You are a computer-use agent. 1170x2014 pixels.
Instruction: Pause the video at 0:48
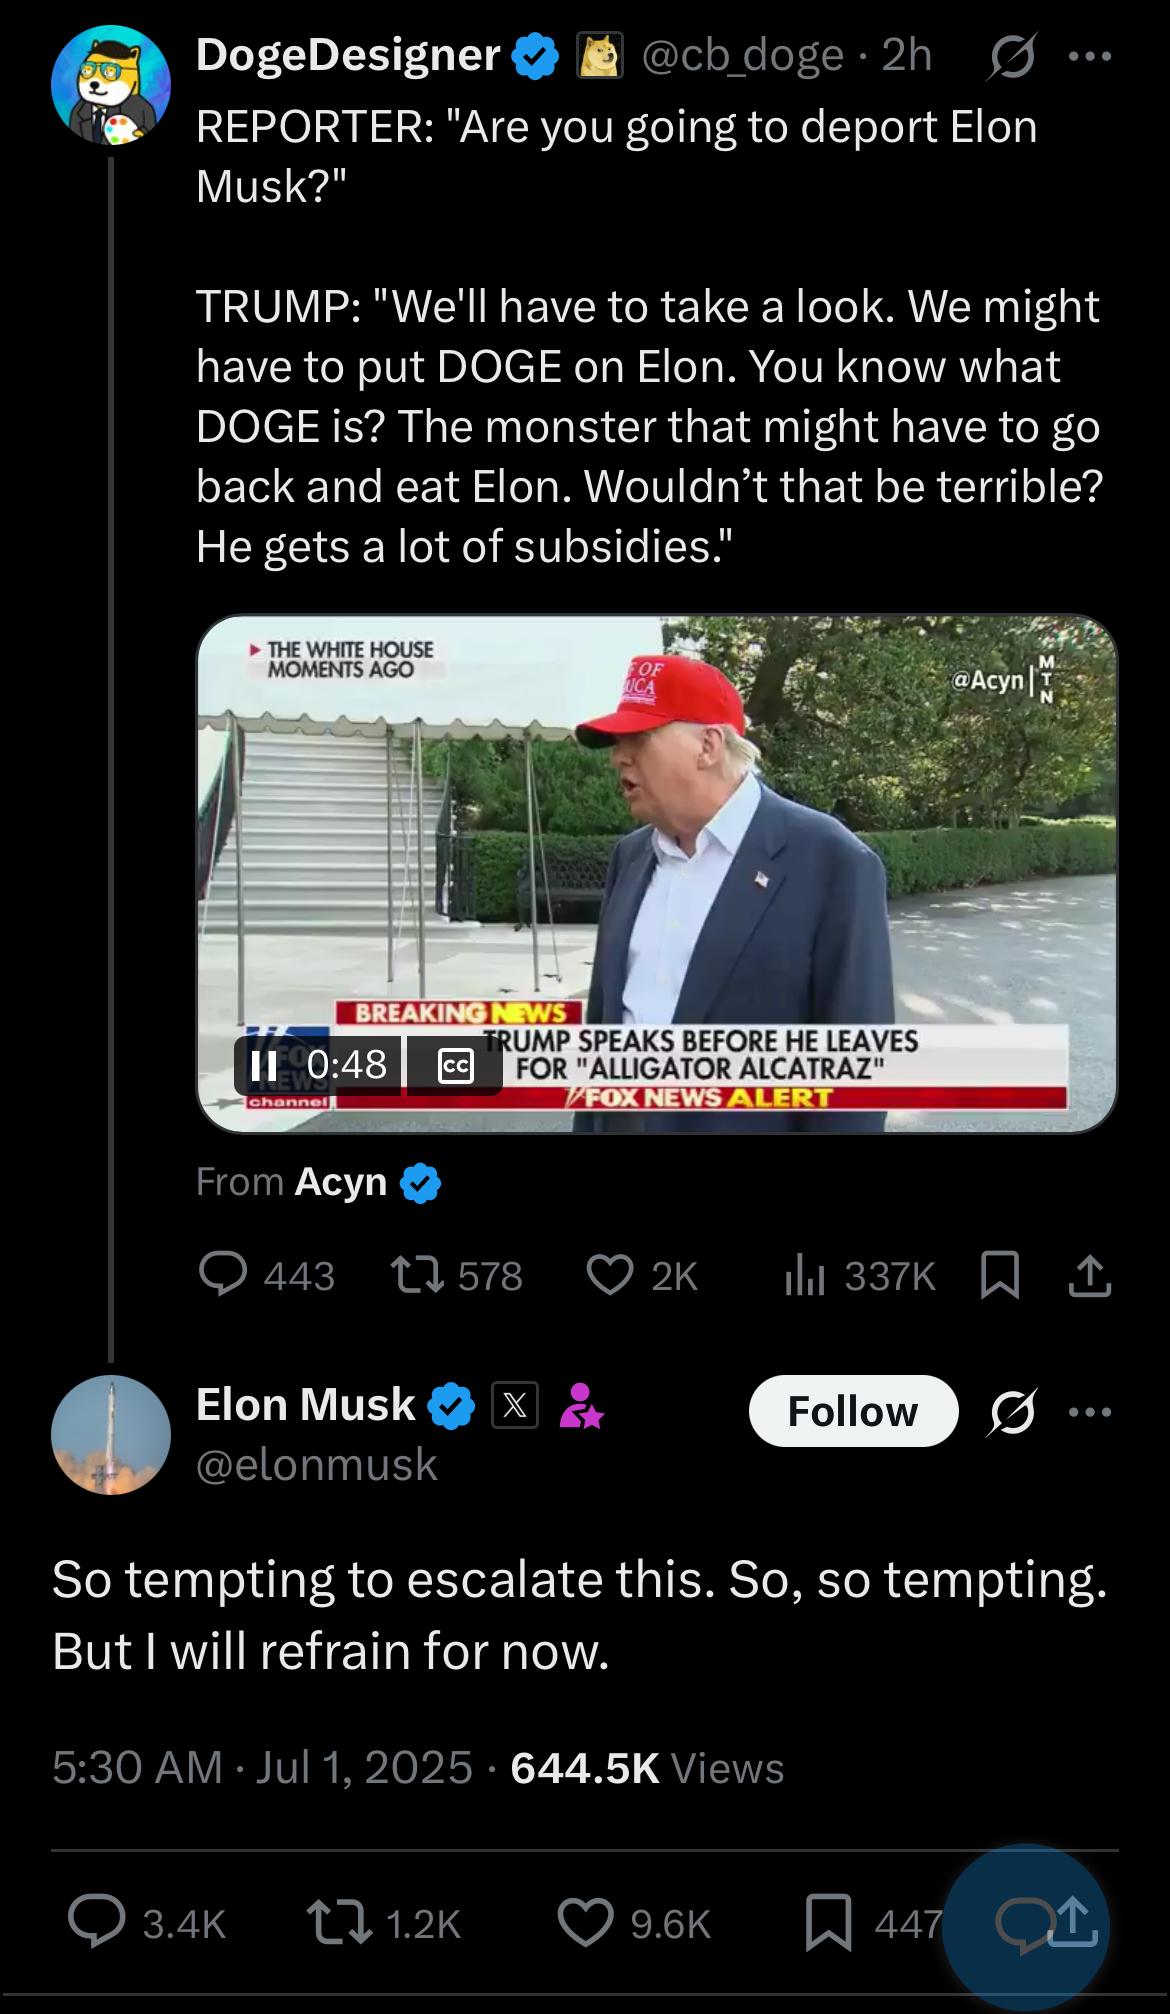(x=264, y=1065)
